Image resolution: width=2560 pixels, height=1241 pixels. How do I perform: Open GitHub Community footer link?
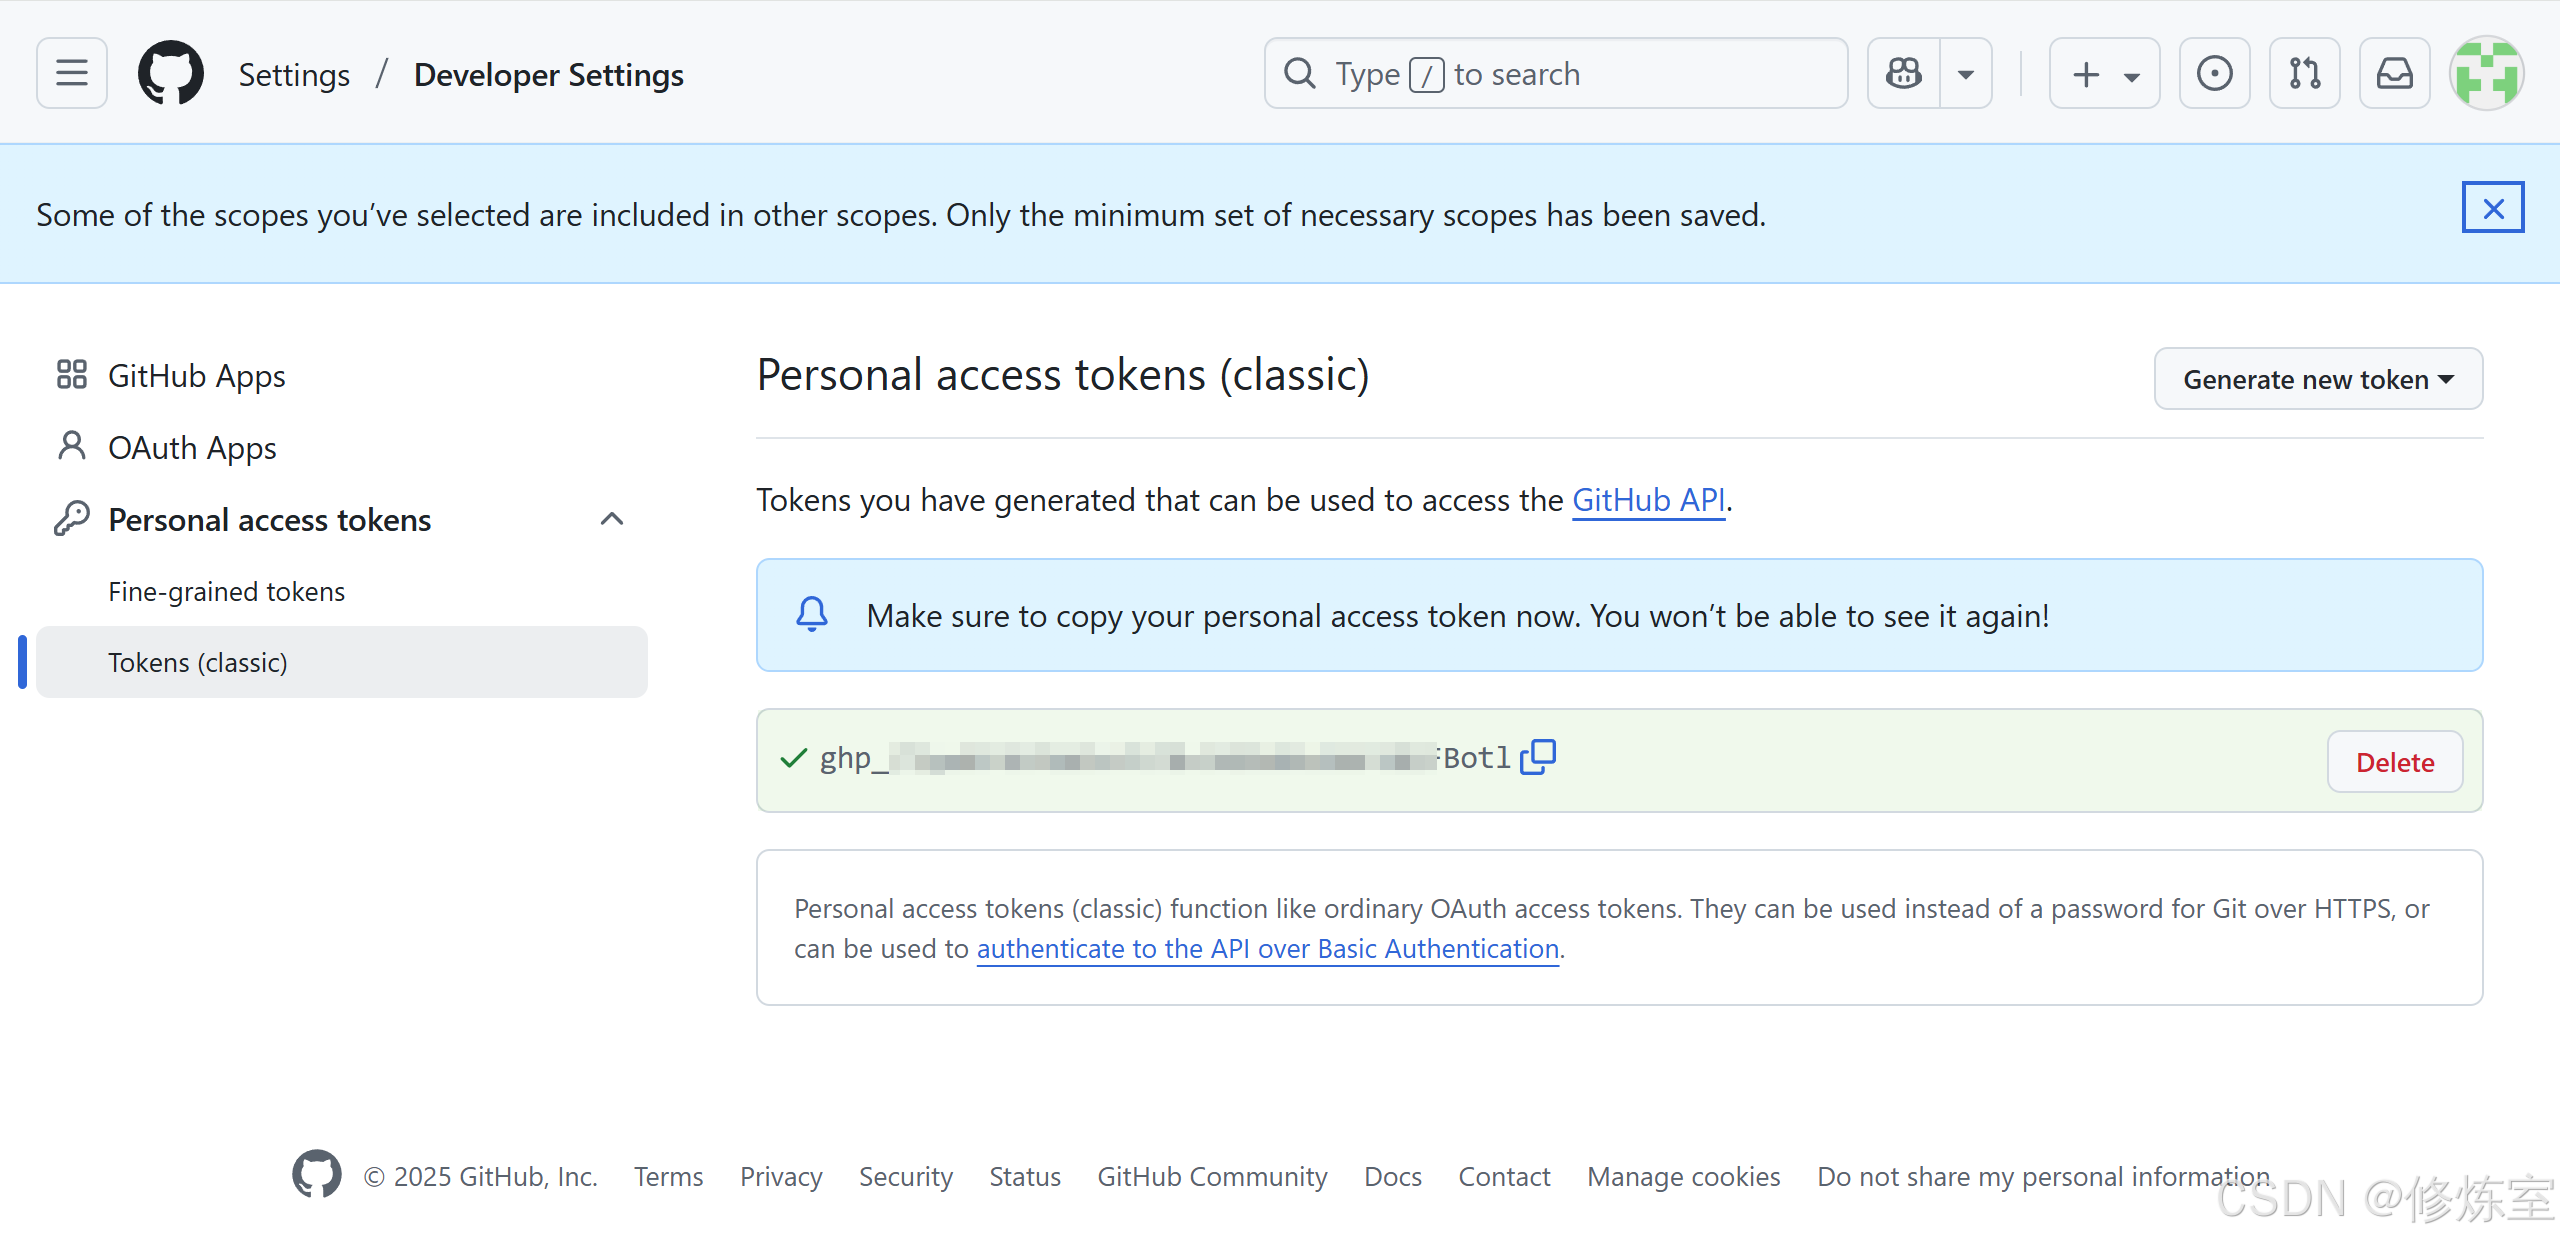tap(1212, 1177)
